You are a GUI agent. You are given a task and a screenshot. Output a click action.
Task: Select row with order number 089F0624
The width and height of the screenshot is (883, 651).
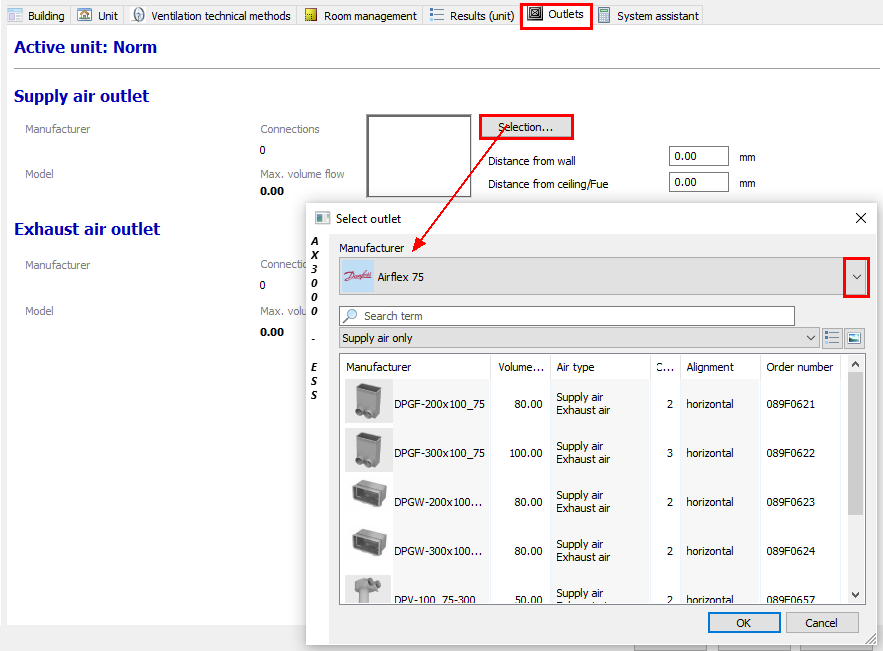[591, 551]
